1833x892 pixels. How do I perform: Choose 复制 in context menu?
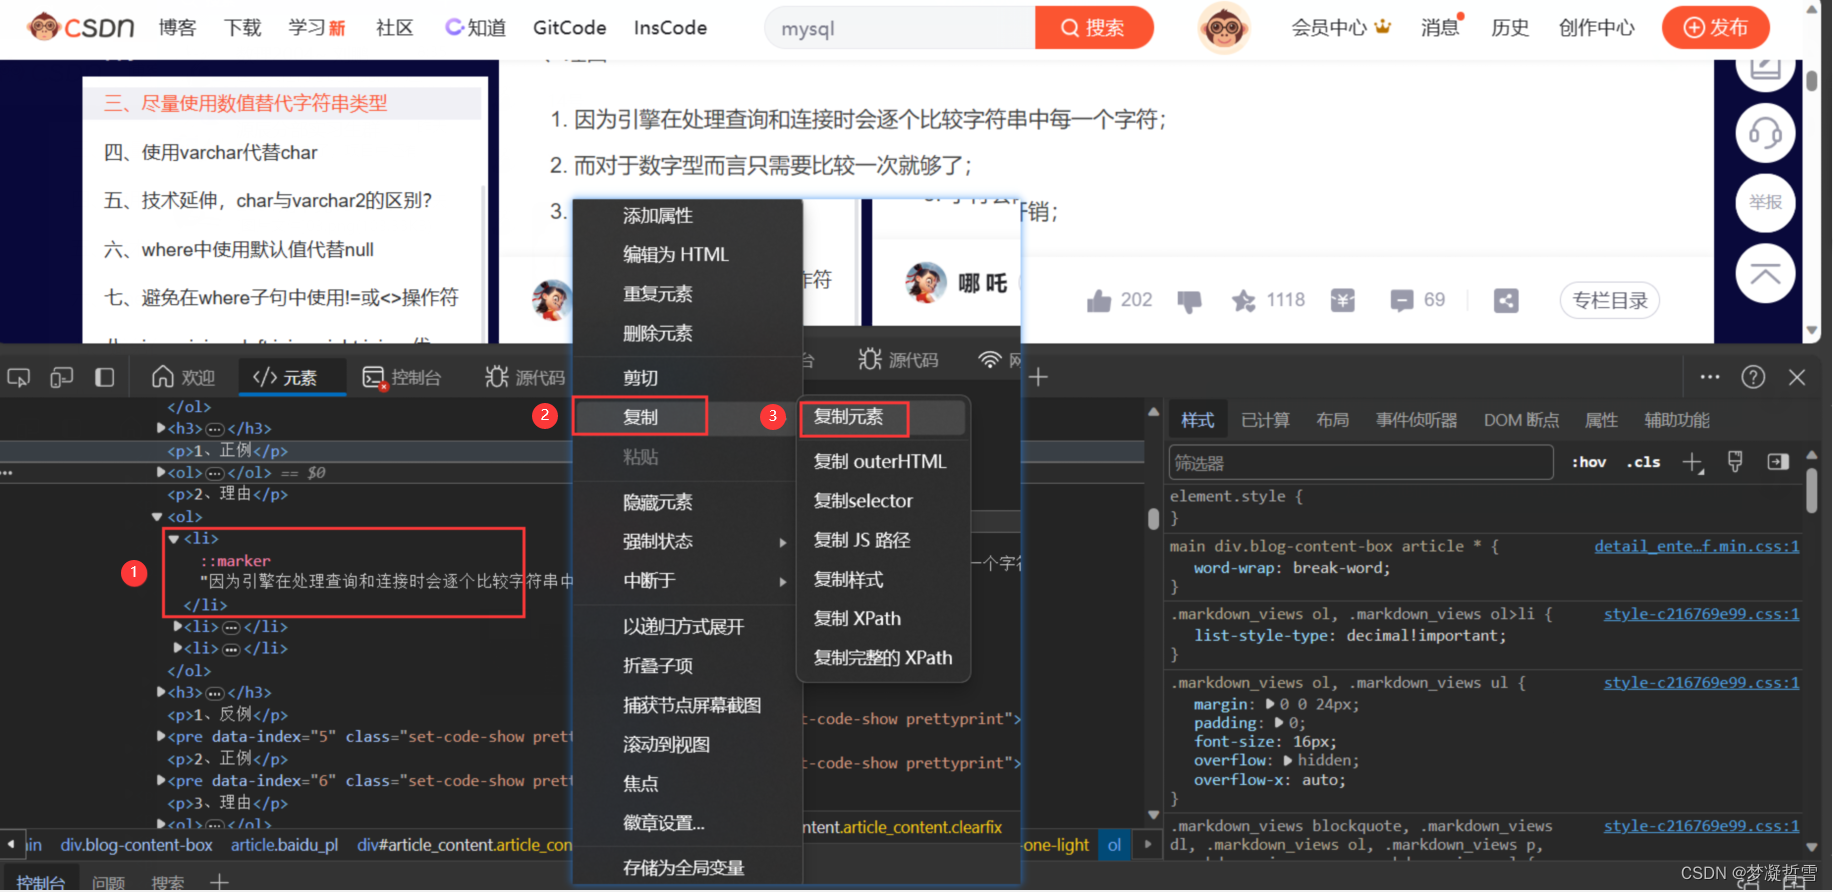click(x=641, y=417)
